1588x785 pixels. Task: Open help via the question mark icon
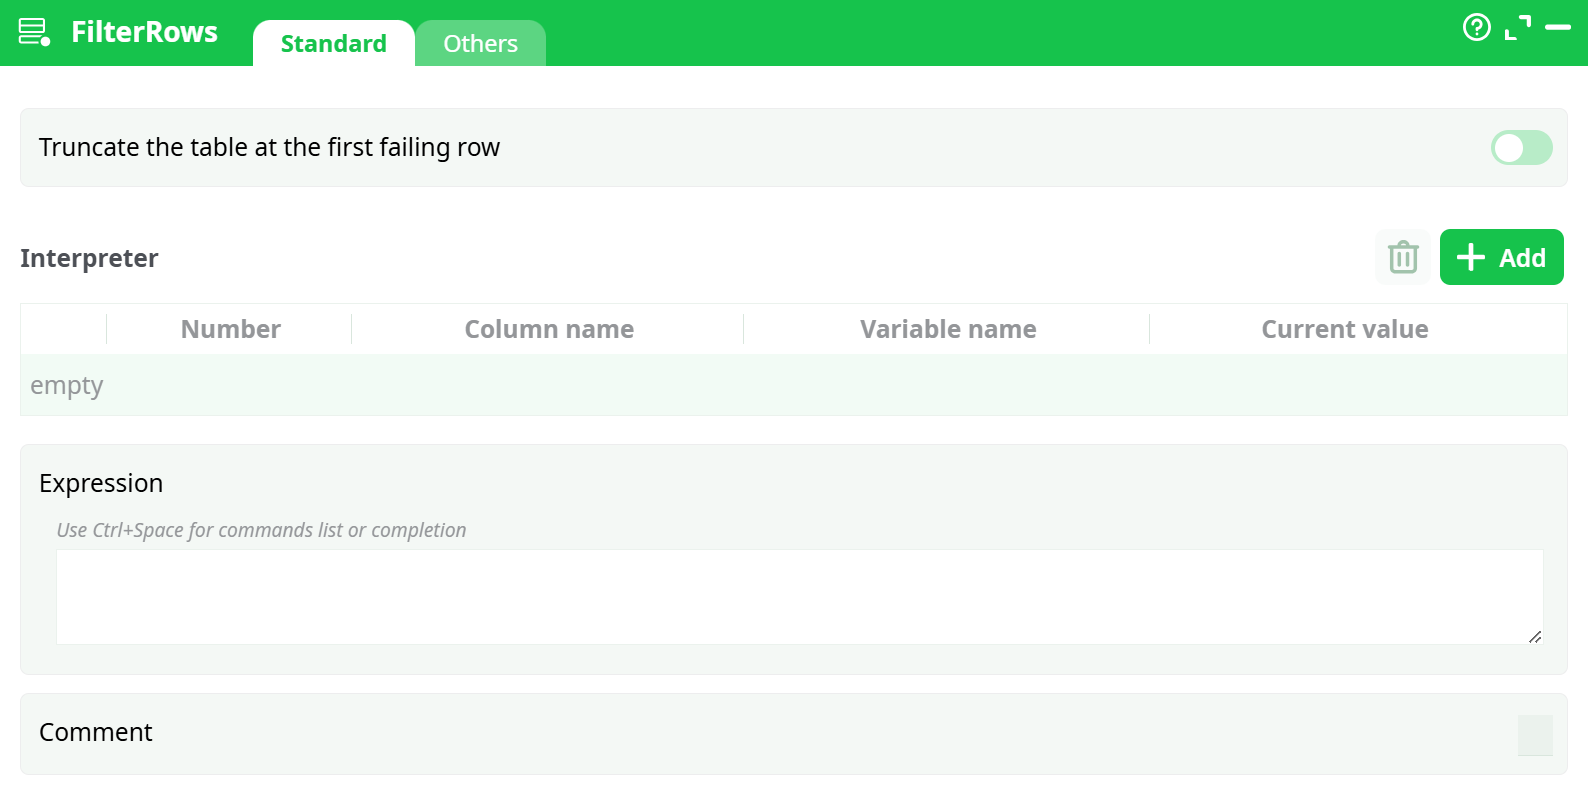1476,27
